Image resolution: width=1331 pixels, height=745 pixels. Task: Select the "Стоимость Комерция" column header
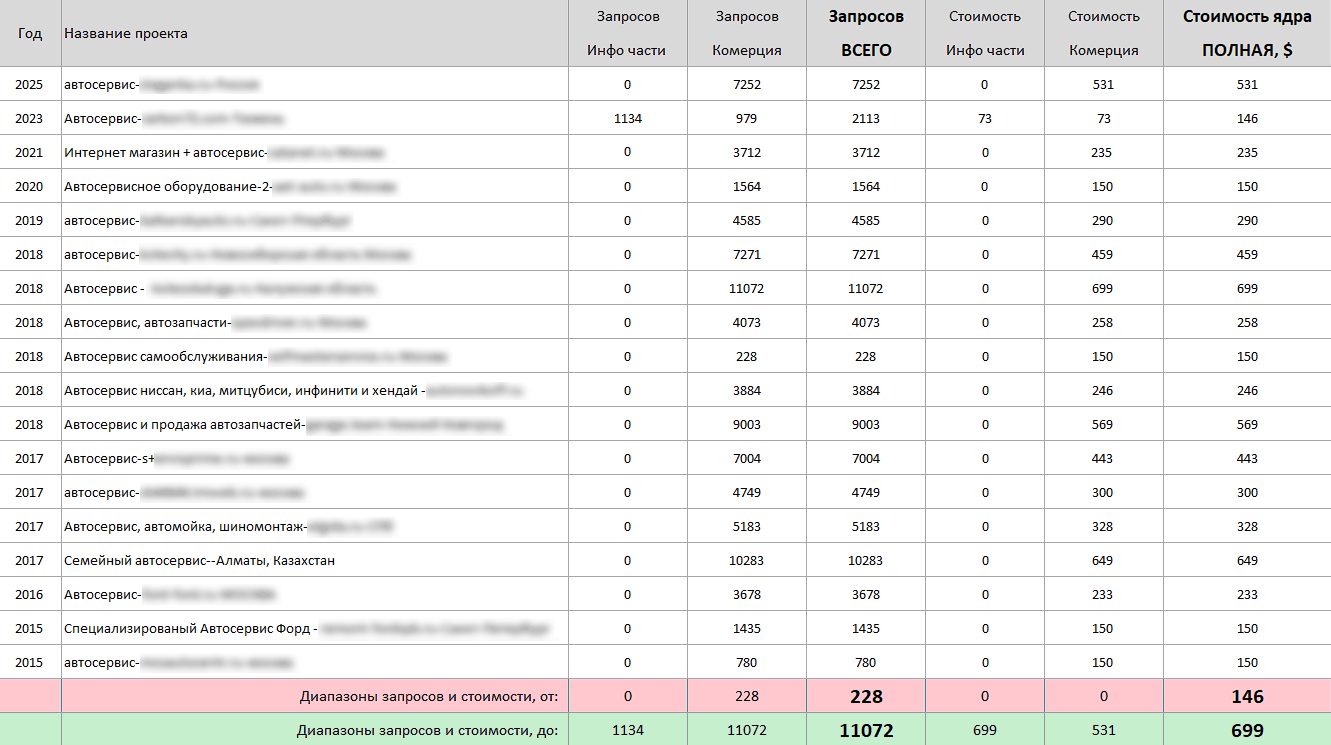pyautogui.click(x=1103, y=33)
